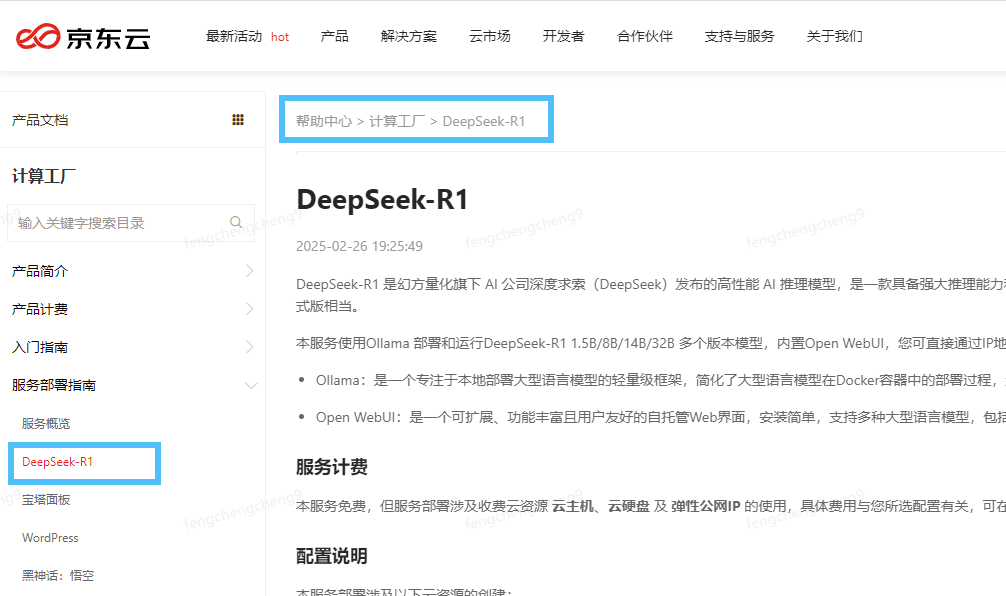This screenshot has width=1006, height=596.
Task: Expand the 产品简介 section
Action: 133,271
